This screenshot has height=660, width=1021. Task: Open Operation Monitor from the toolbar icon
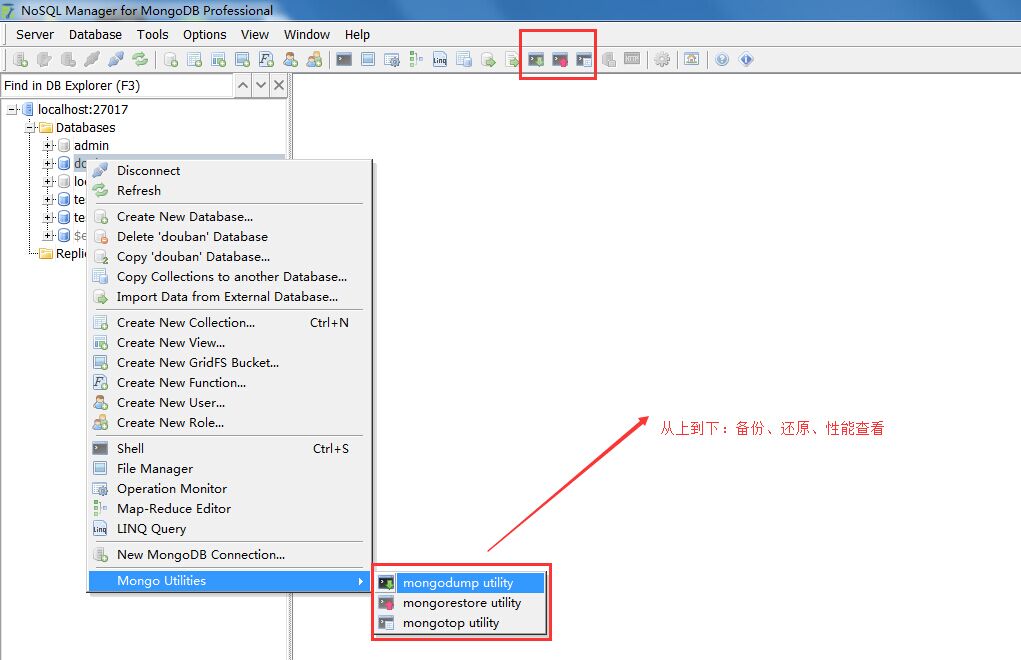coord(392,60)
